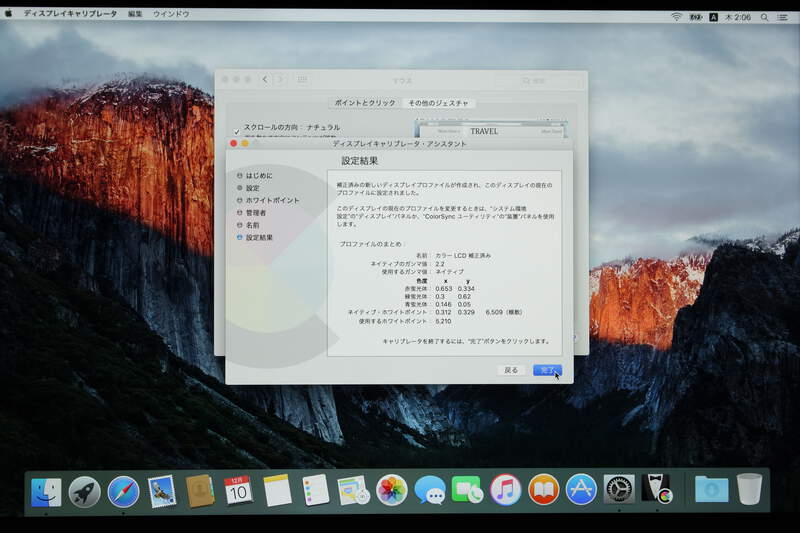The height and width of the screenshot is (533, 800).
Task: Open the App Store icon in Dock
Action: [x=581, y=490]
